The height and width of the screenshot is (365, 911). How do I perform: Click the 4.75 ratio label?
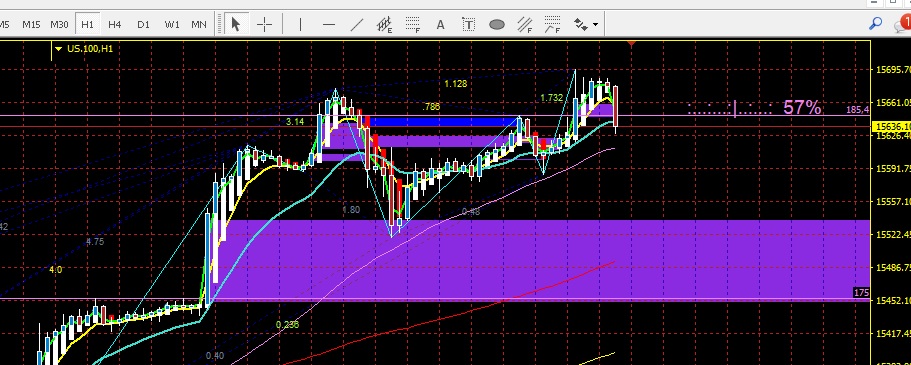pos(95,242)
